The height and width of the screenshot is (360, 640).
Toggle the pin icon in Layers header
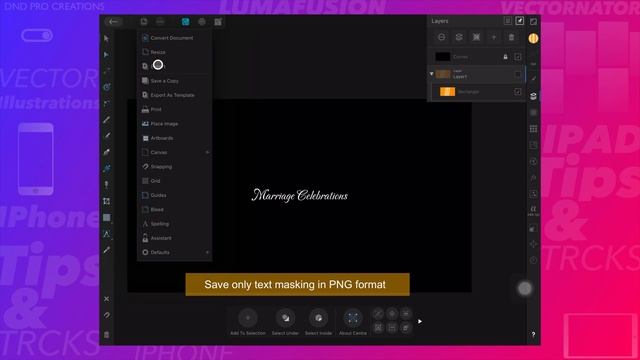coord(520,21)
